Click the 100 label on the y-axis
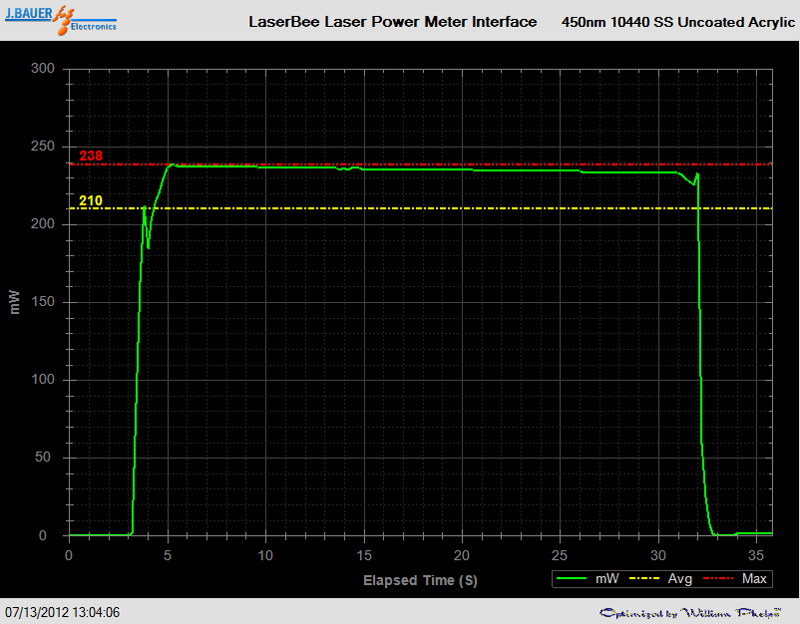 point(43,379)
